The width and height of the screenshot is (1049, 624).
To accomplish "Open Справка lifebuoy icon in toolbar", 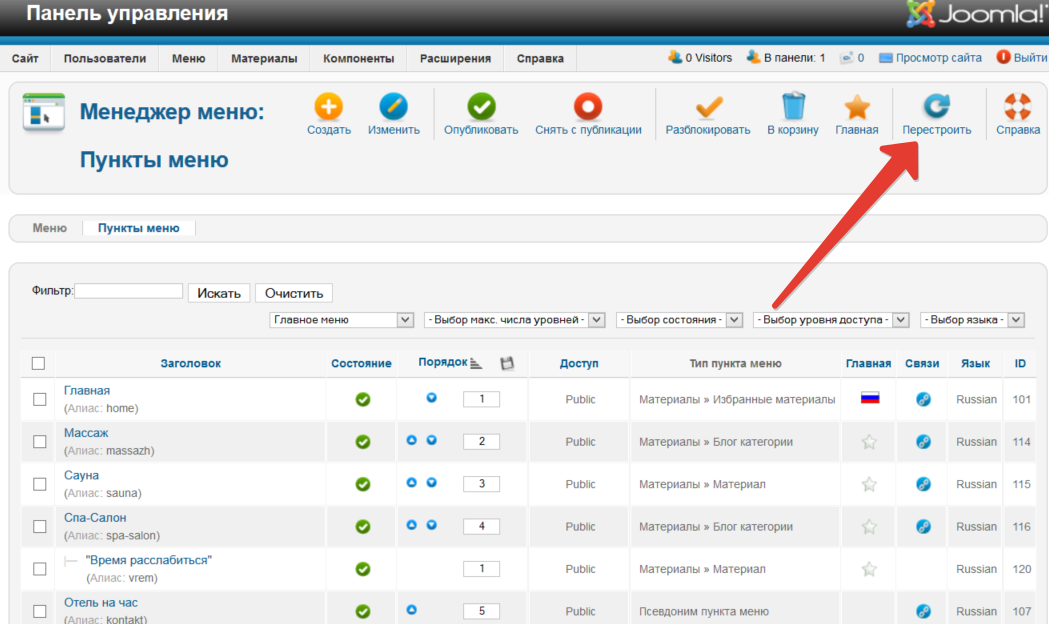I will coord(1017,108).
